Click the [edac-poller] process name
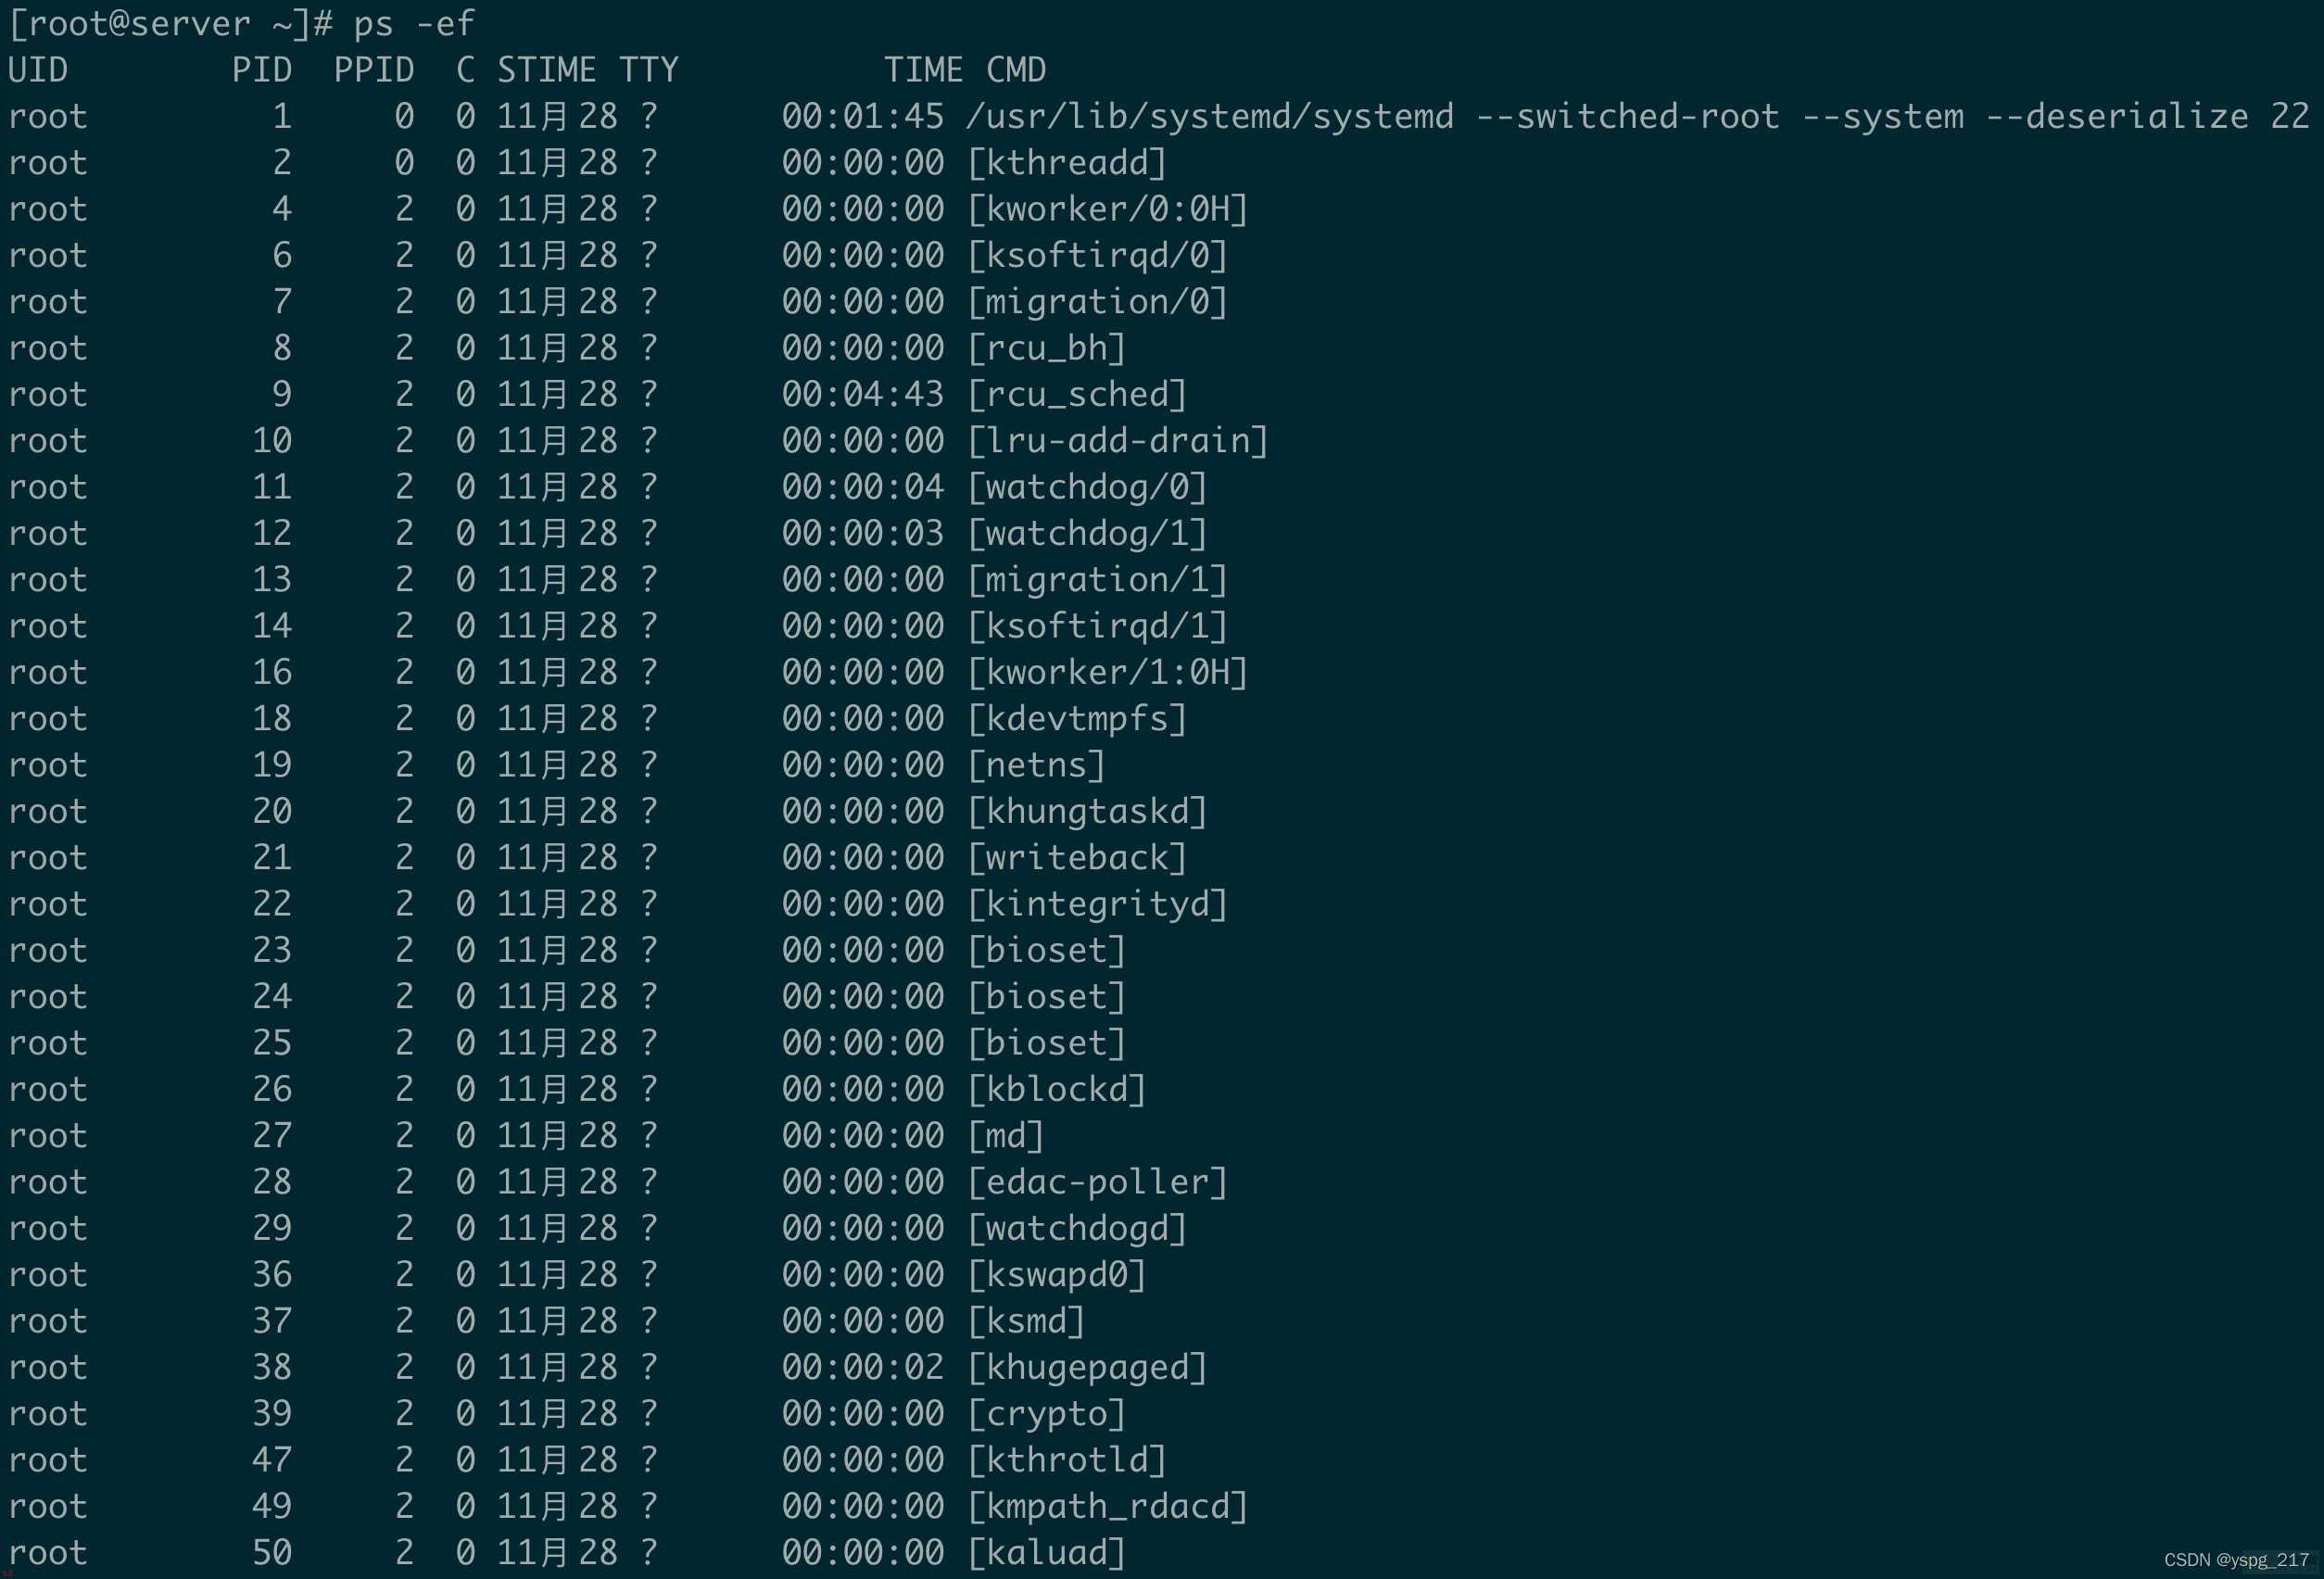The image size is (2324, 1579). pyautogui.click(x=1097, y=1182)
